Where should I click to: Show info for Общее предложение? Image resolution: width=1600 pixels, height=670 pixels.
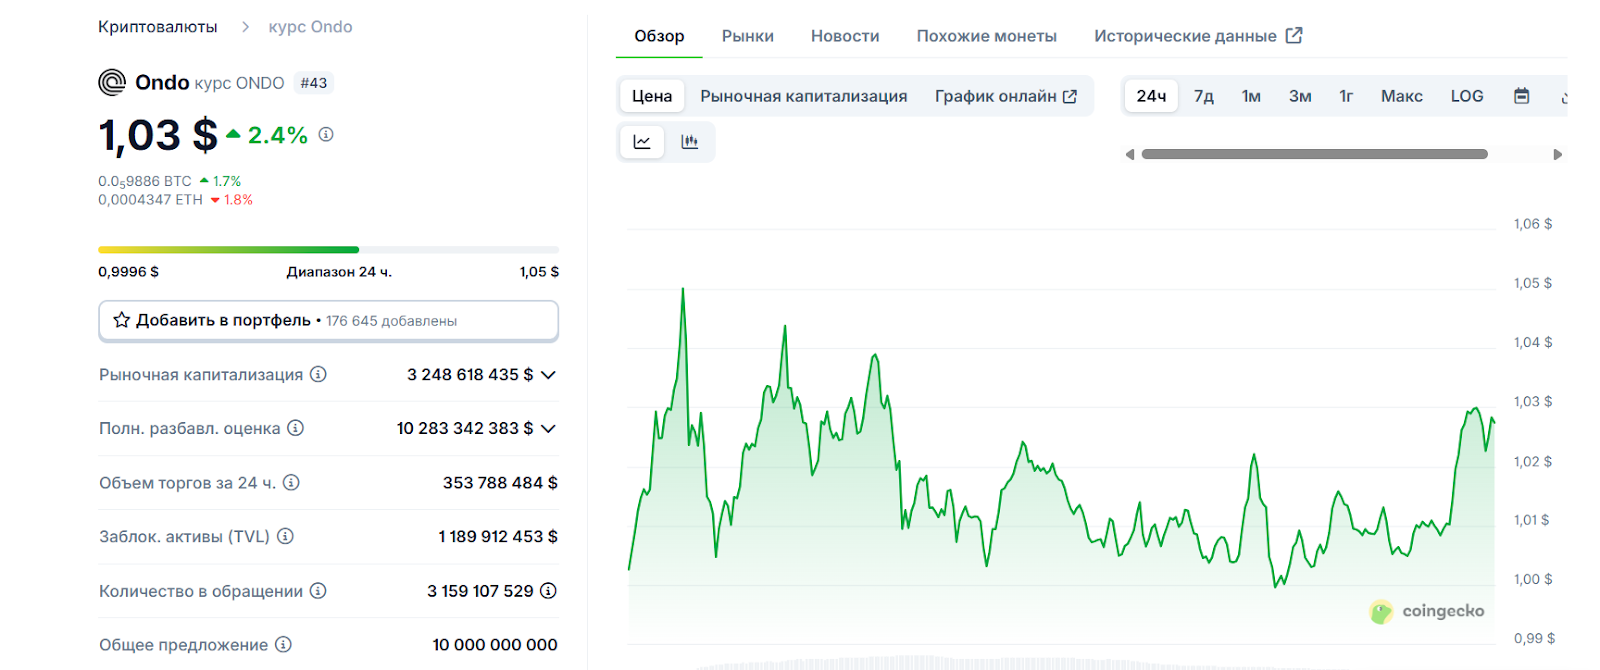click(x=283, y=645)
